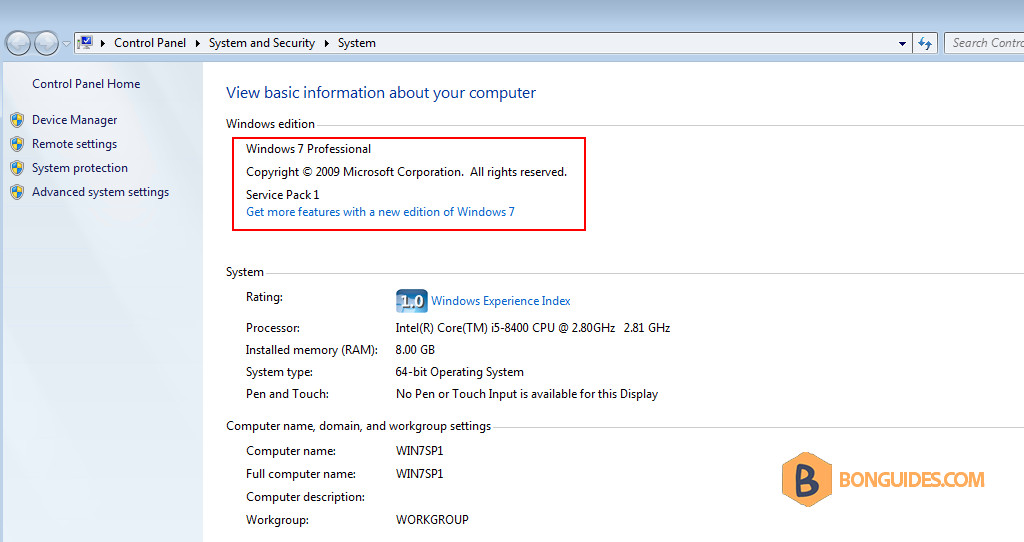
Task: Click the Installed memory (RAM) label
Action: [312, 350]
